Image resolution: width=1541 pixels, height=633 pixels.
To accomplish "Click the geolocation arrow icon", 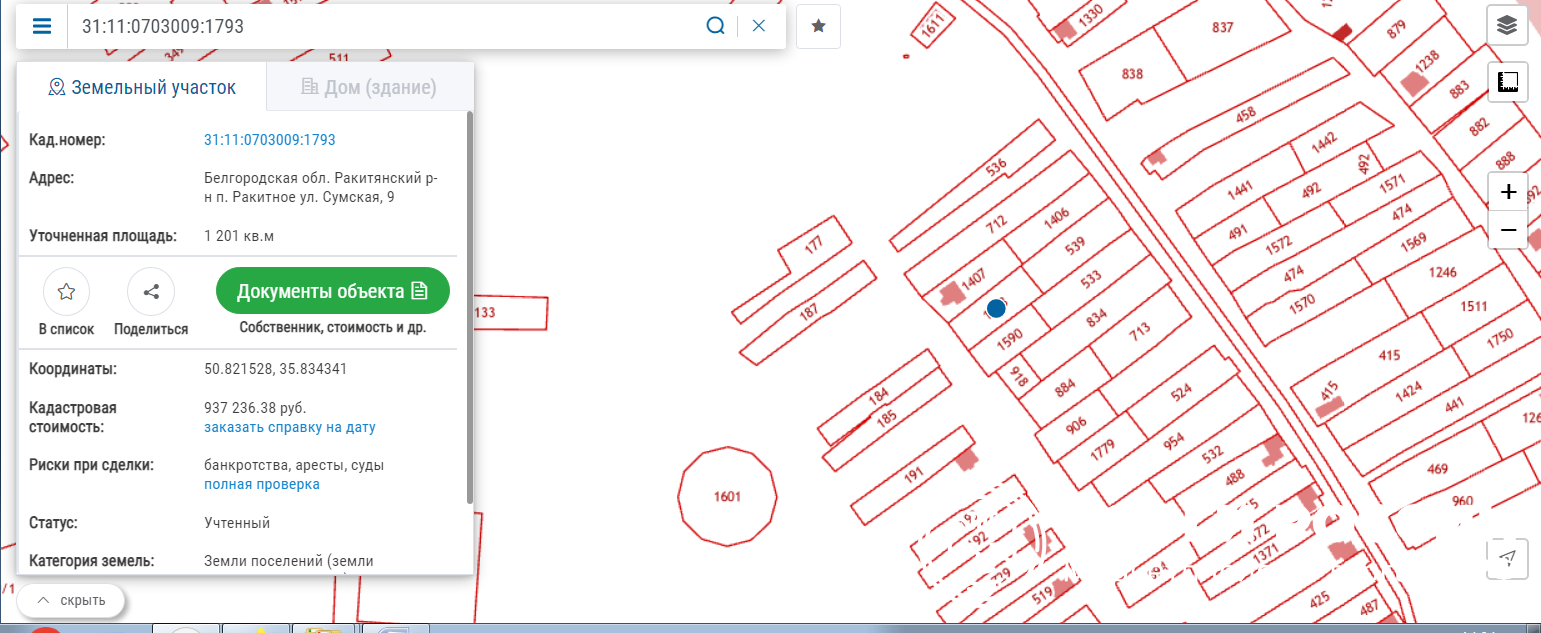I will click(1508, 557).
